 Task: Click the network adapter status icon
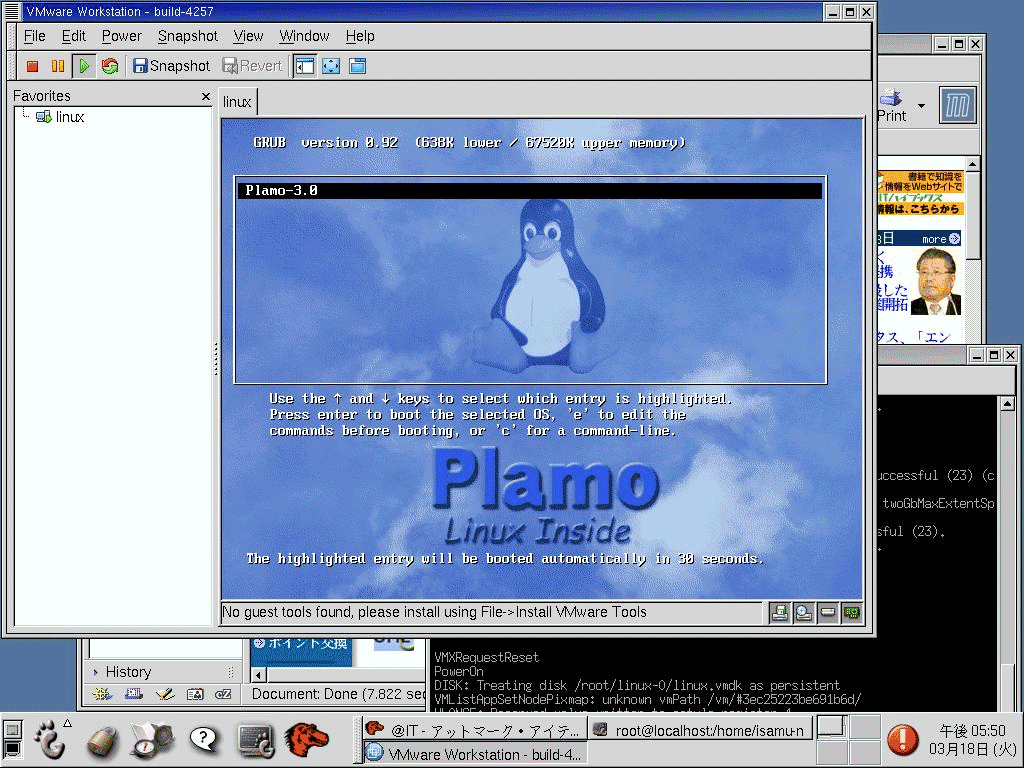click(x=852, y=613)
